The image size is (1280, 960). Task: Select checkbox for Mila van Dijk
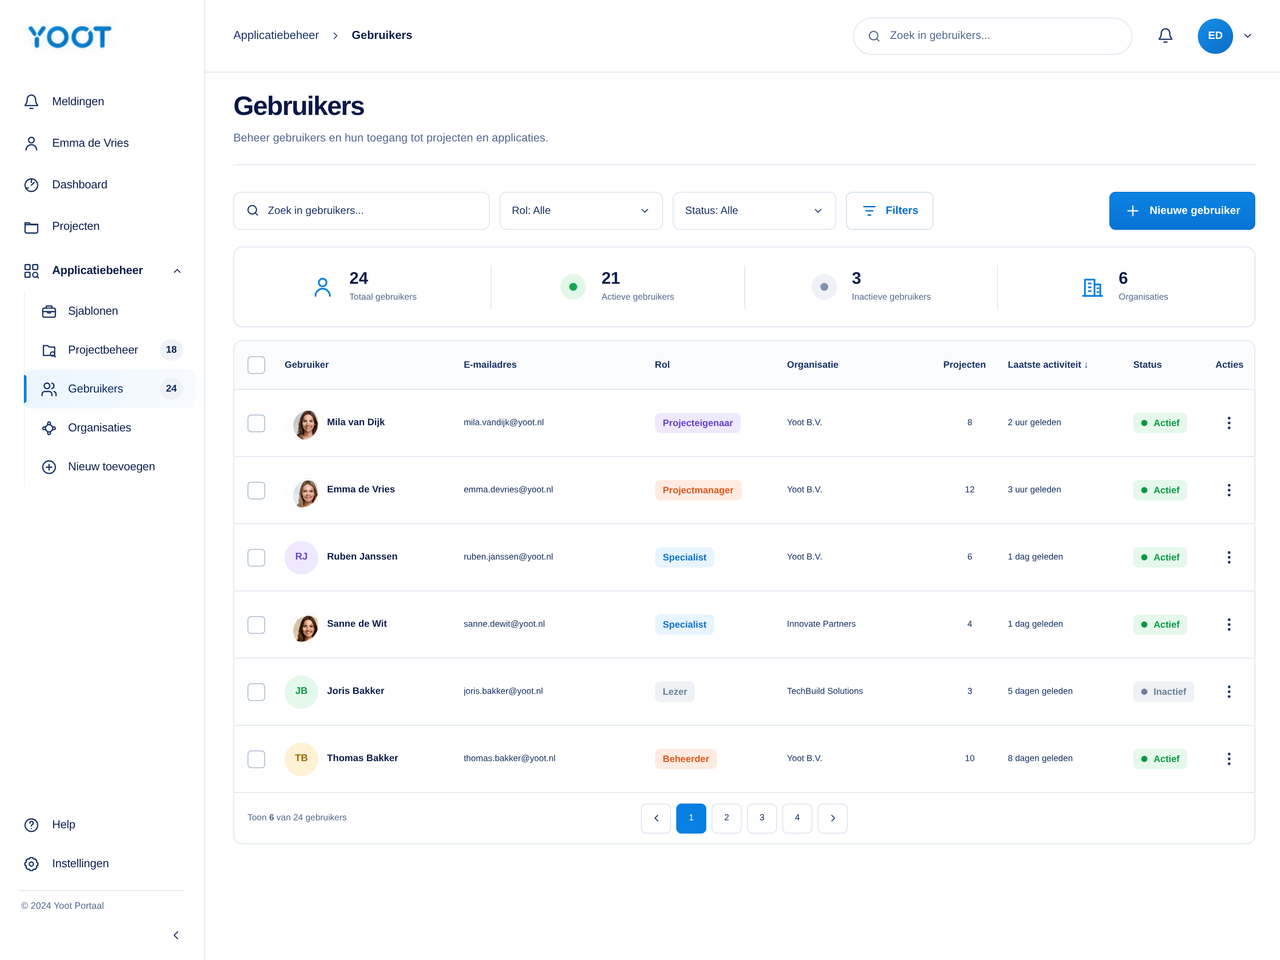256,423
